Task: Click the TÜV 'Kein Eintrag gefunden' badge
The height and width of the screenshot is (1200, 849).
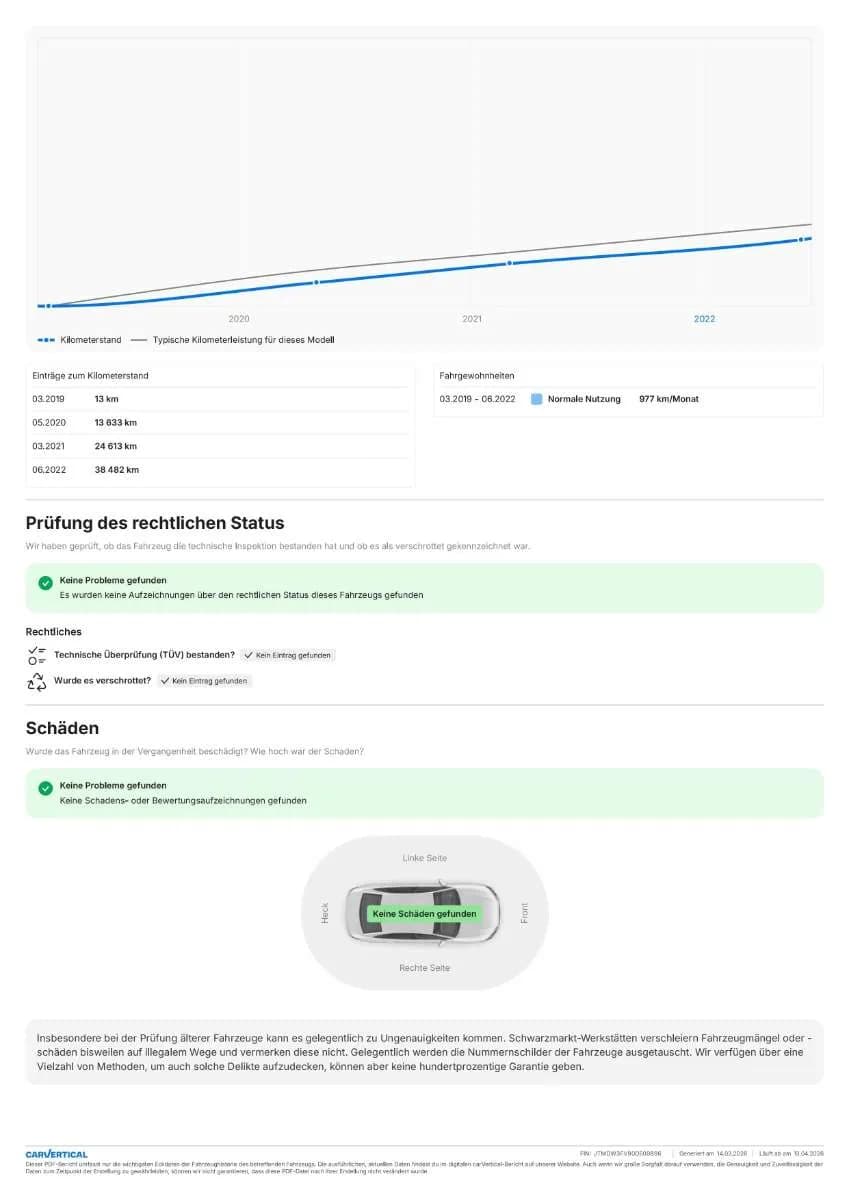Action: click(288, 655)
